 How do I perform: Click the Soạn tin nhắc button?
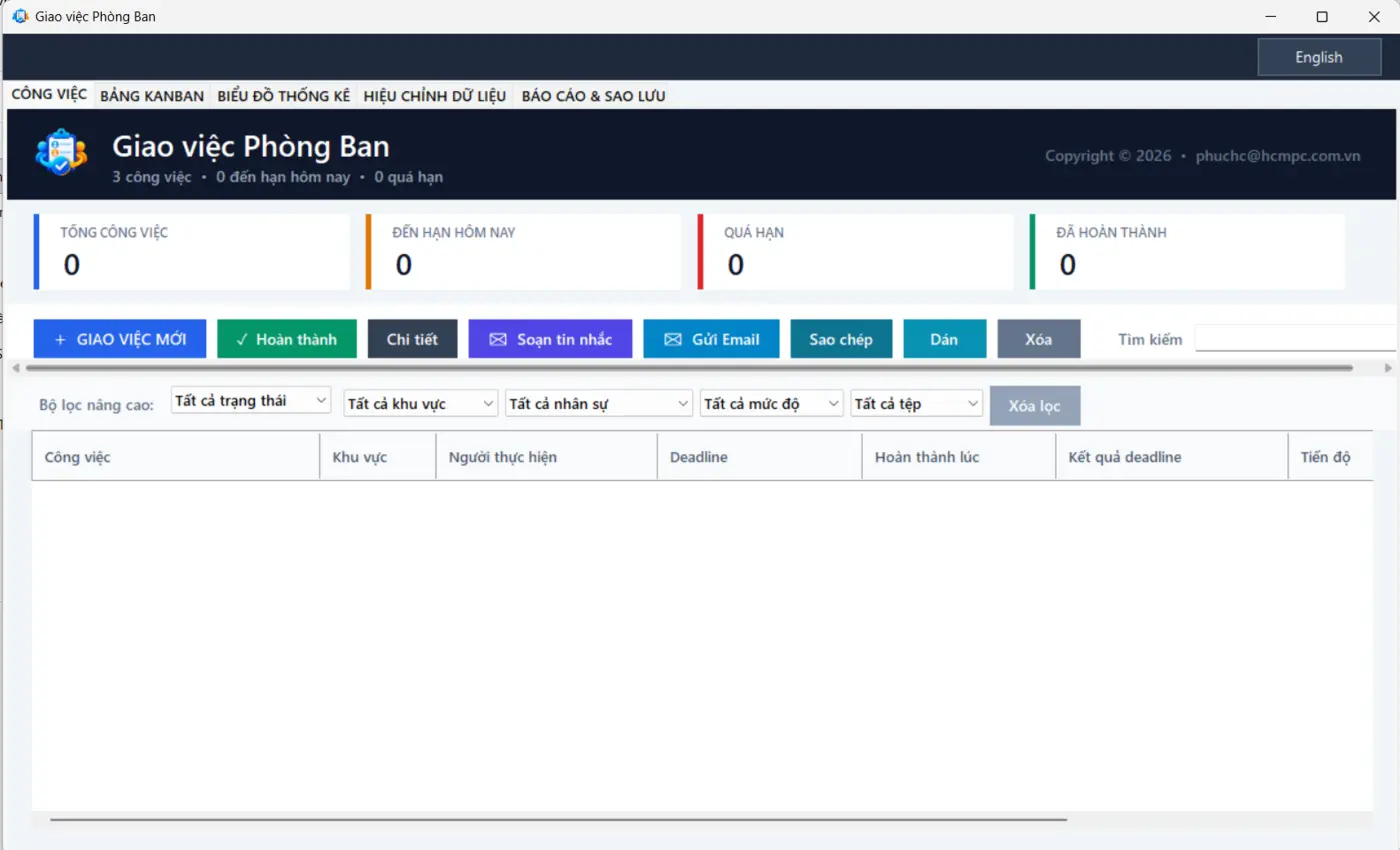pyautogui.click(x=551, y=339)
